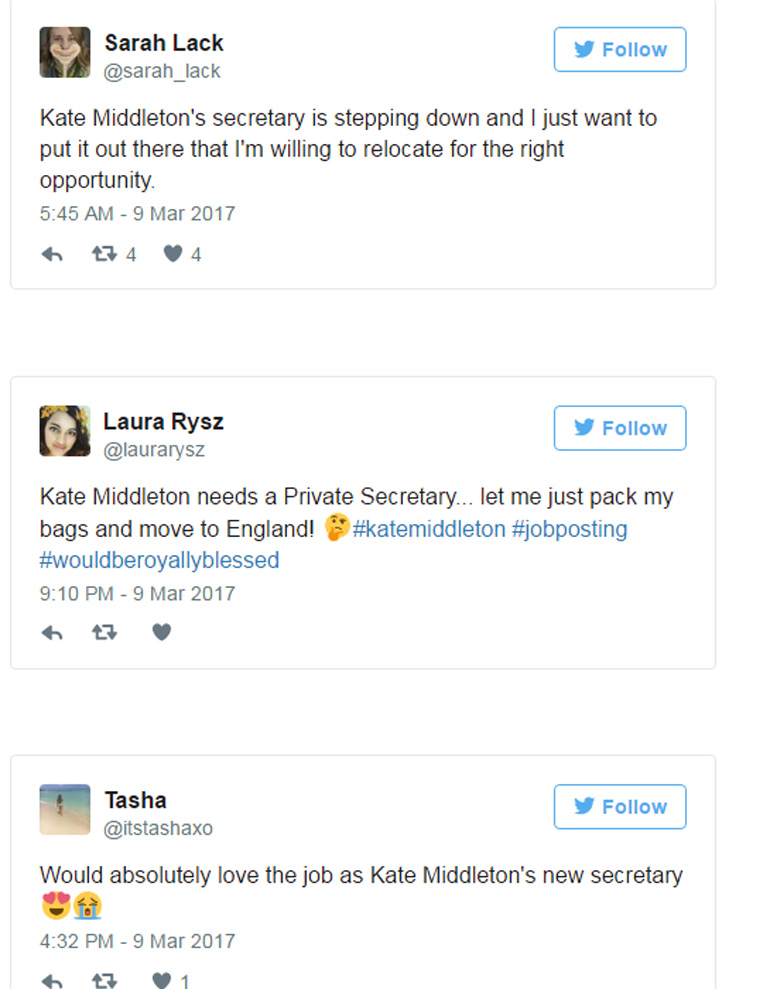The width and height of the screenshot is (770, 989).
Task: Follow Tasha's account
Action: coord(620,807)
